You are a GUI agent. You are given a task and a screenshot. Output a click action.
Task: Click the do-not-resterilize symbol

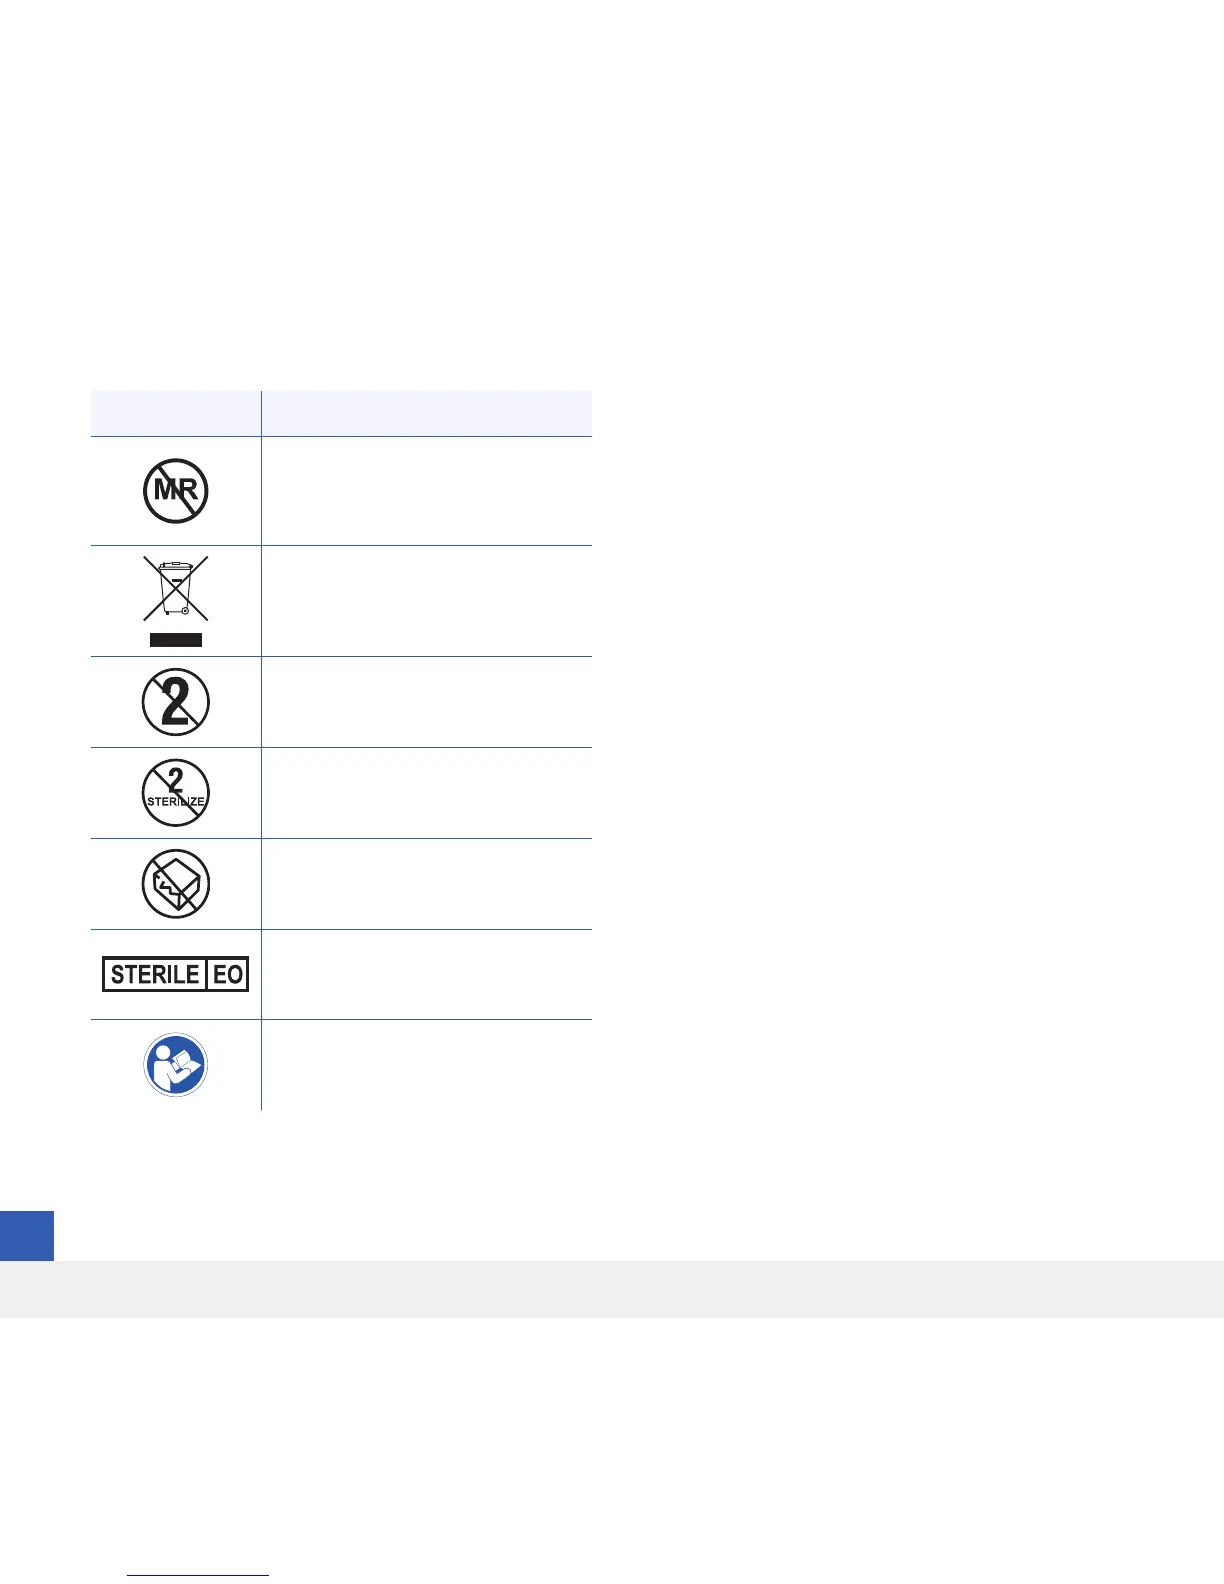[175, 793]
